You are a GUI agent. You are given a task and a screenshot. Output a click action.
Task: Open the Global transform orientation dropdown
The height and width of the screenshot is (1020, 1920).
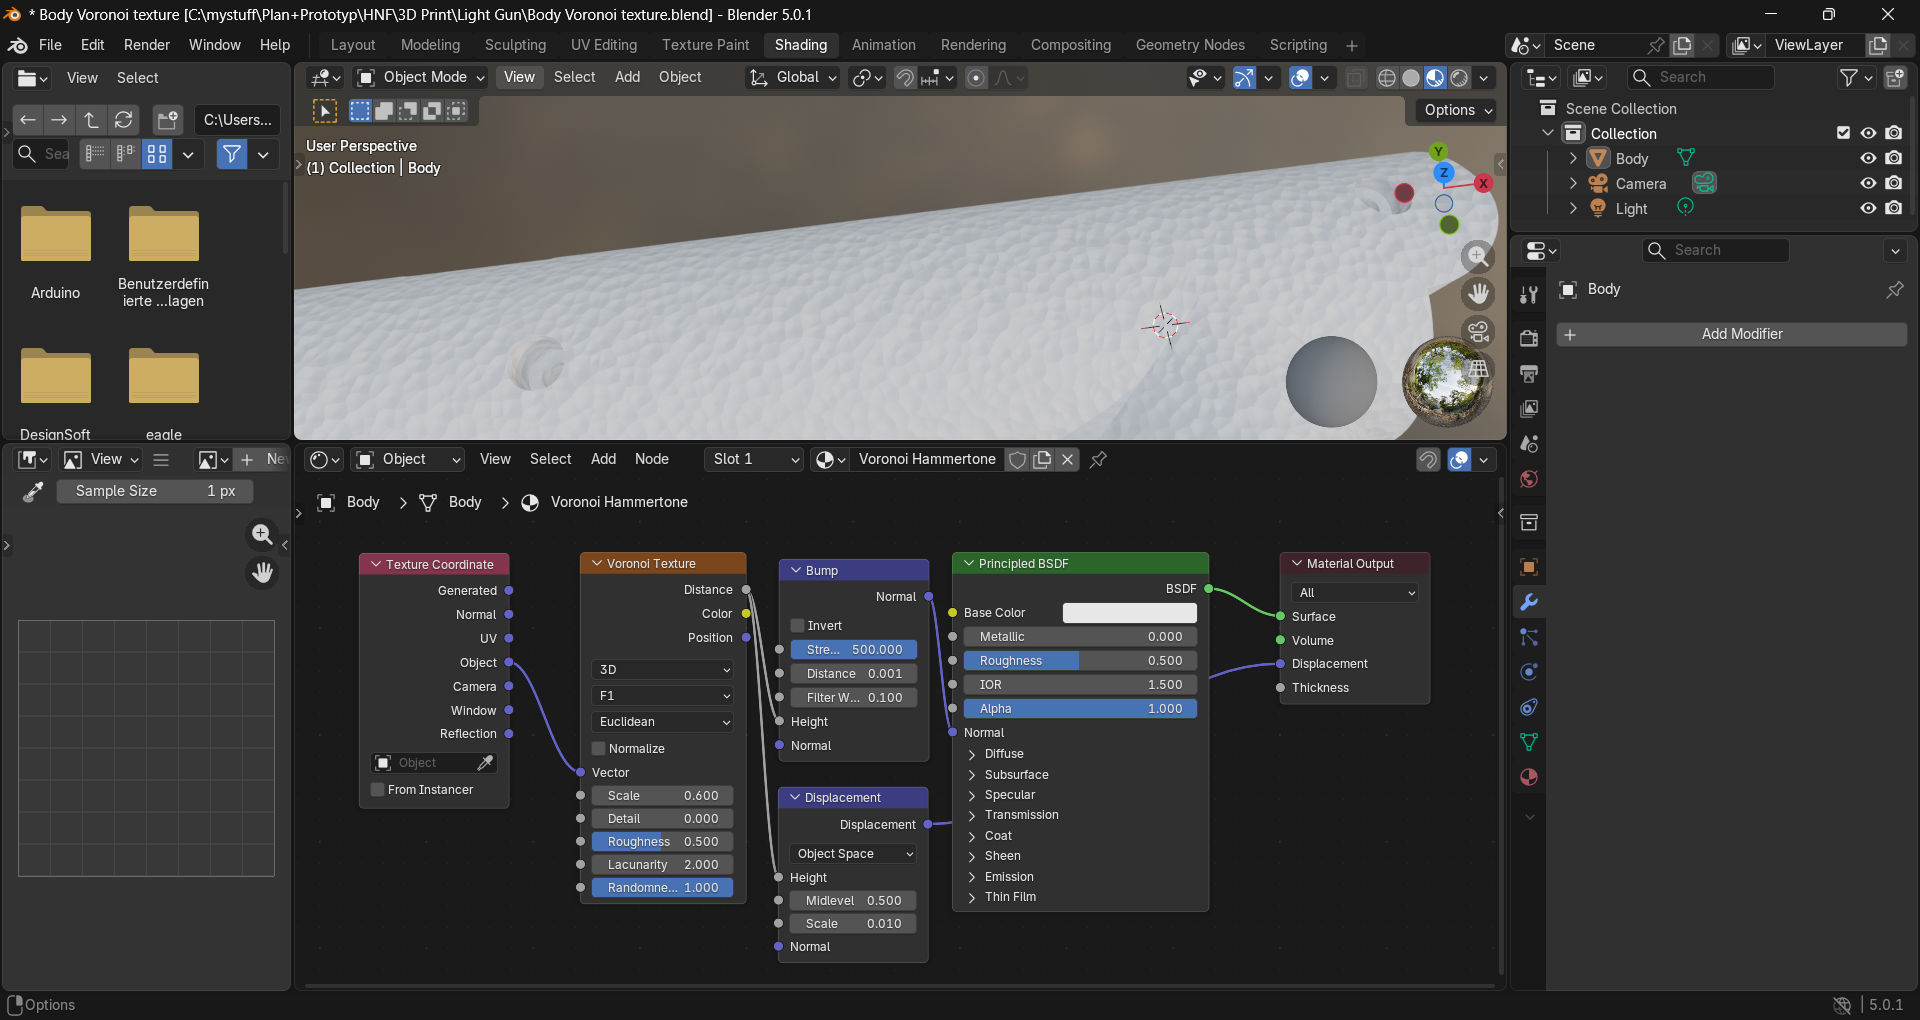[x=794, y=78]
